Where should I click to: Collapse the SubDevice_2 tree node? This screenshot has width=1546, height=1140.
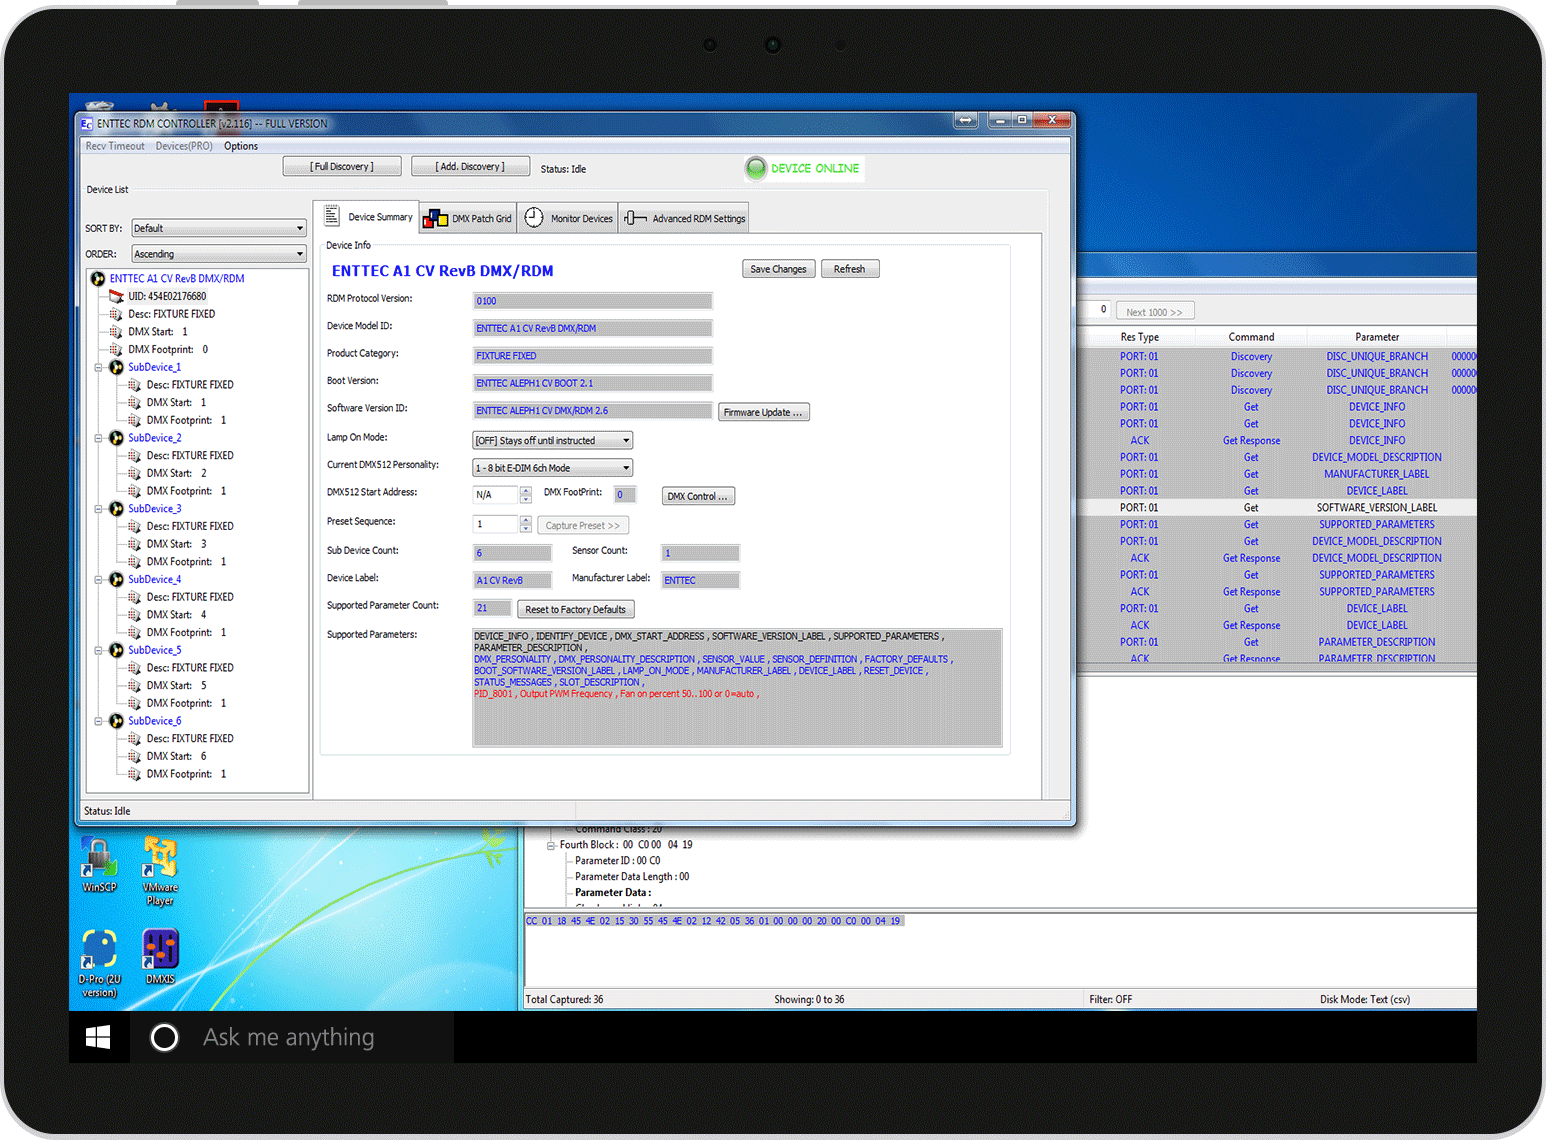click(98, 438)
